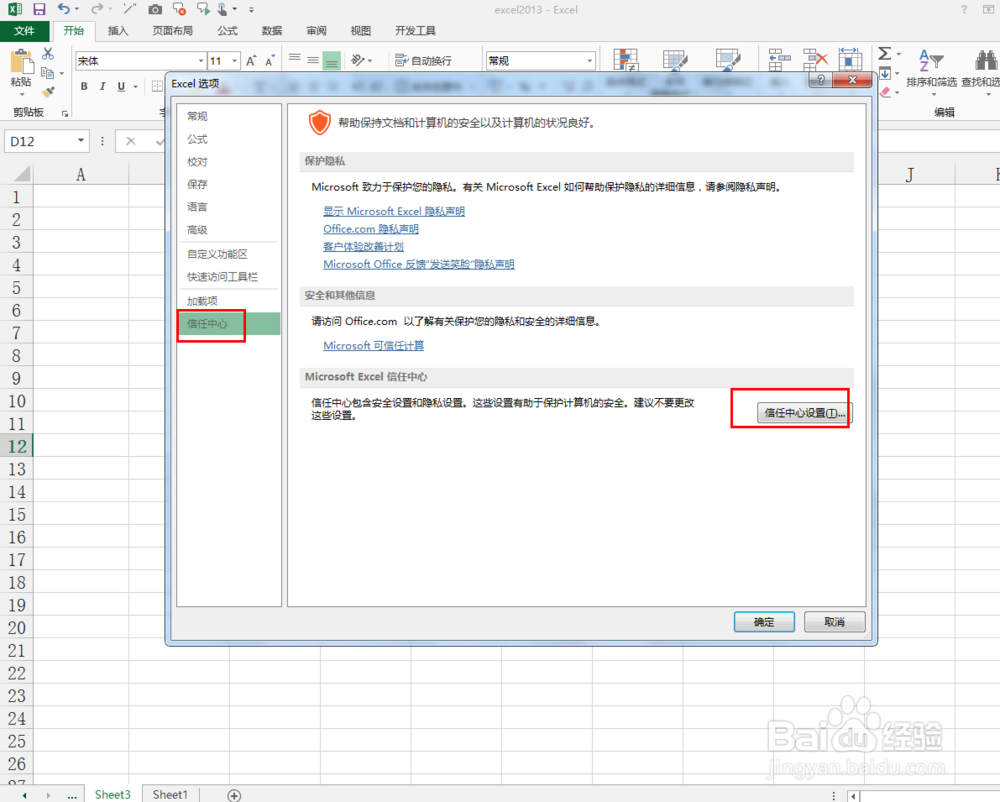Activate the Format Painter icon
Image resolution: width=1000 pixels, height=802 pixels.
pos(47,93)
